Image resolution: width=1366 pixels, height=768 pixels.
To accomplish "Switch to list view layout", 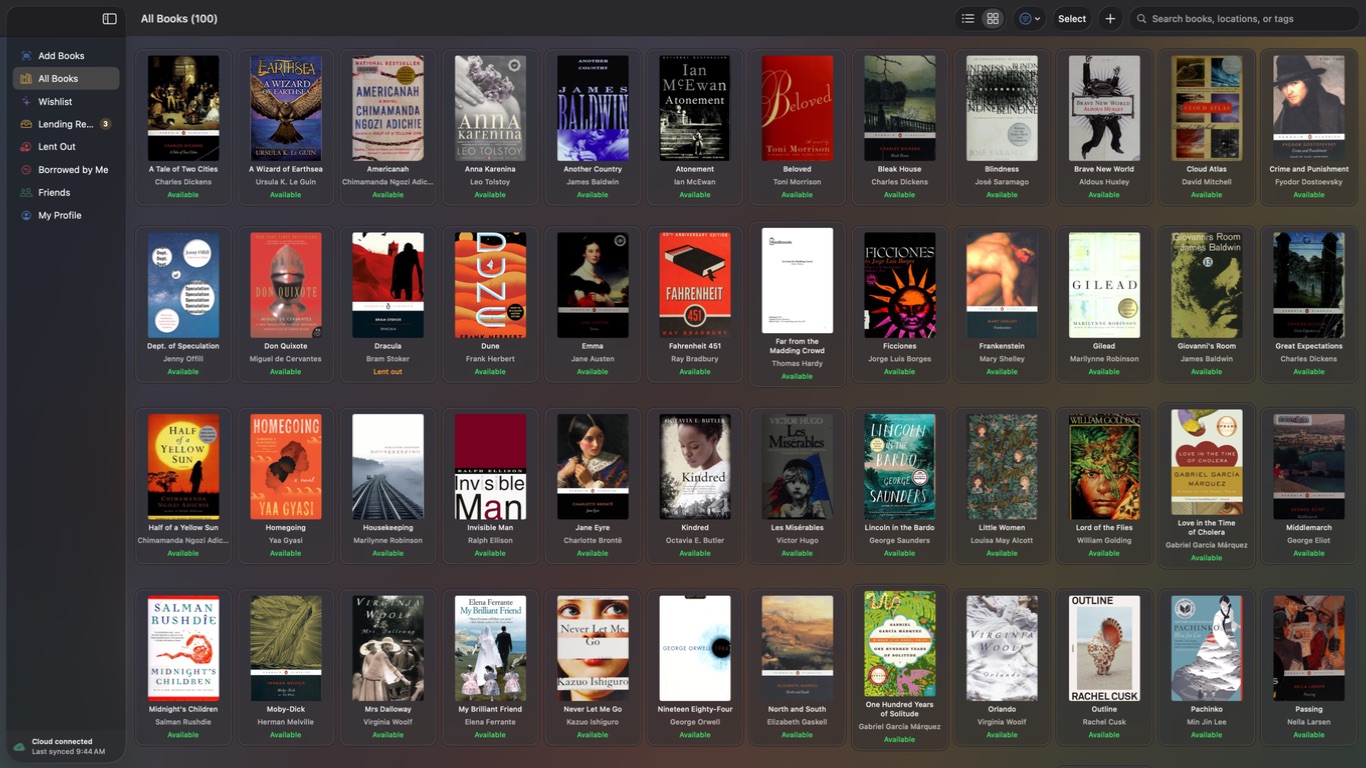I will tap(968, 19).
